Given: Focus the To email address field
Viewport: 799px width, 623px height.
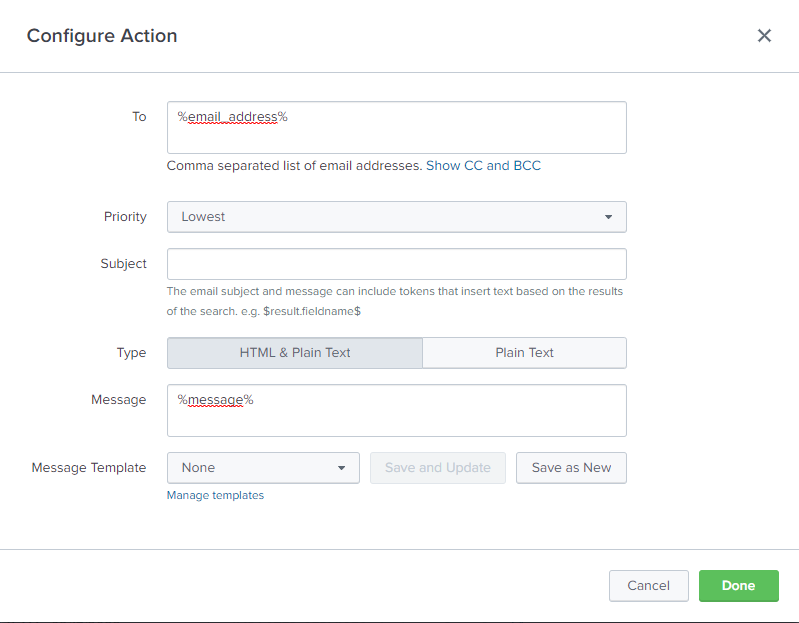Looking at the screenshot, I should 396,127.
